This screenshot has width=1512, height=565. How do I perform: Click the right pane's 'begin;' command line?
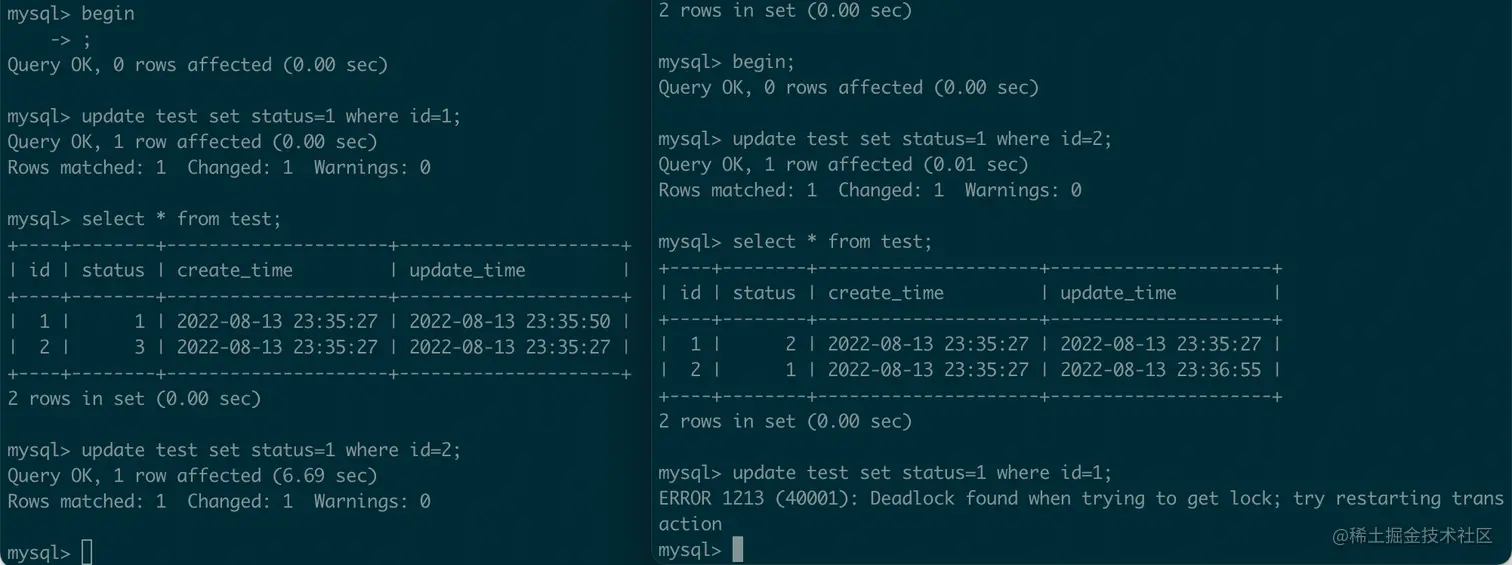[727, 62]
